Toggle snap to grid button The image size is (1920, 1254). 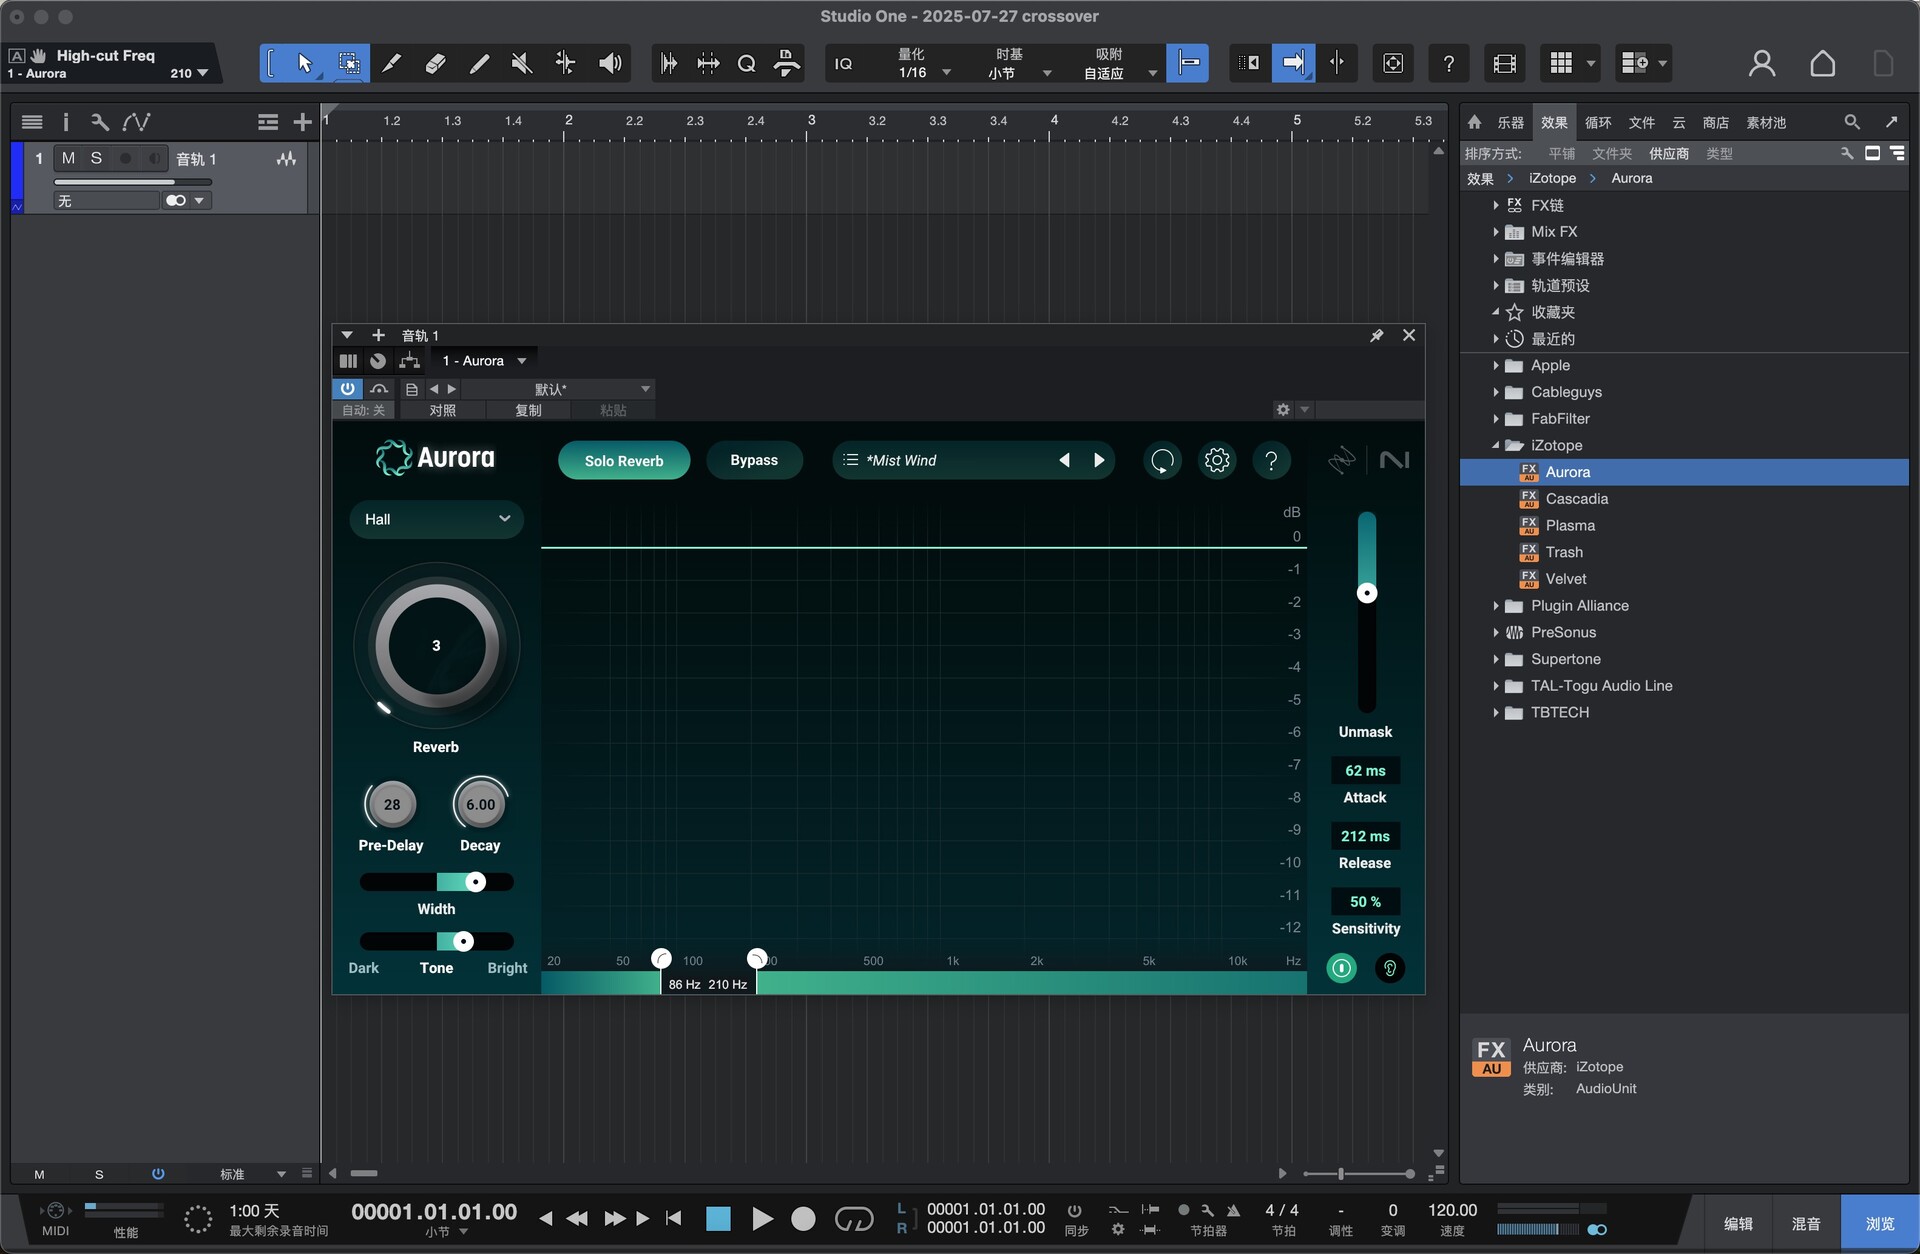tap(1188, 64)
